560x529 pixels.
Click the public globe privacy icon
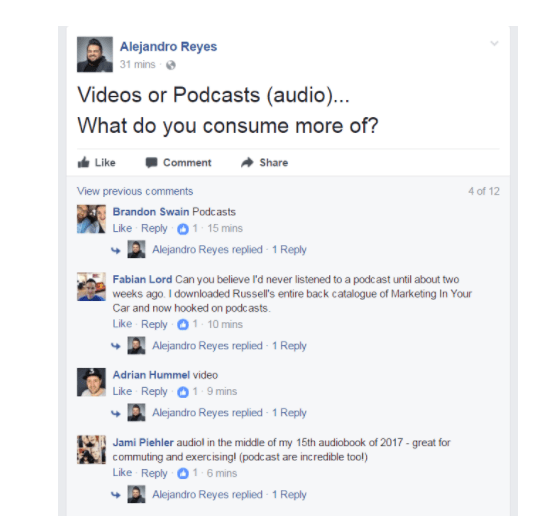[x=171, y=65]
